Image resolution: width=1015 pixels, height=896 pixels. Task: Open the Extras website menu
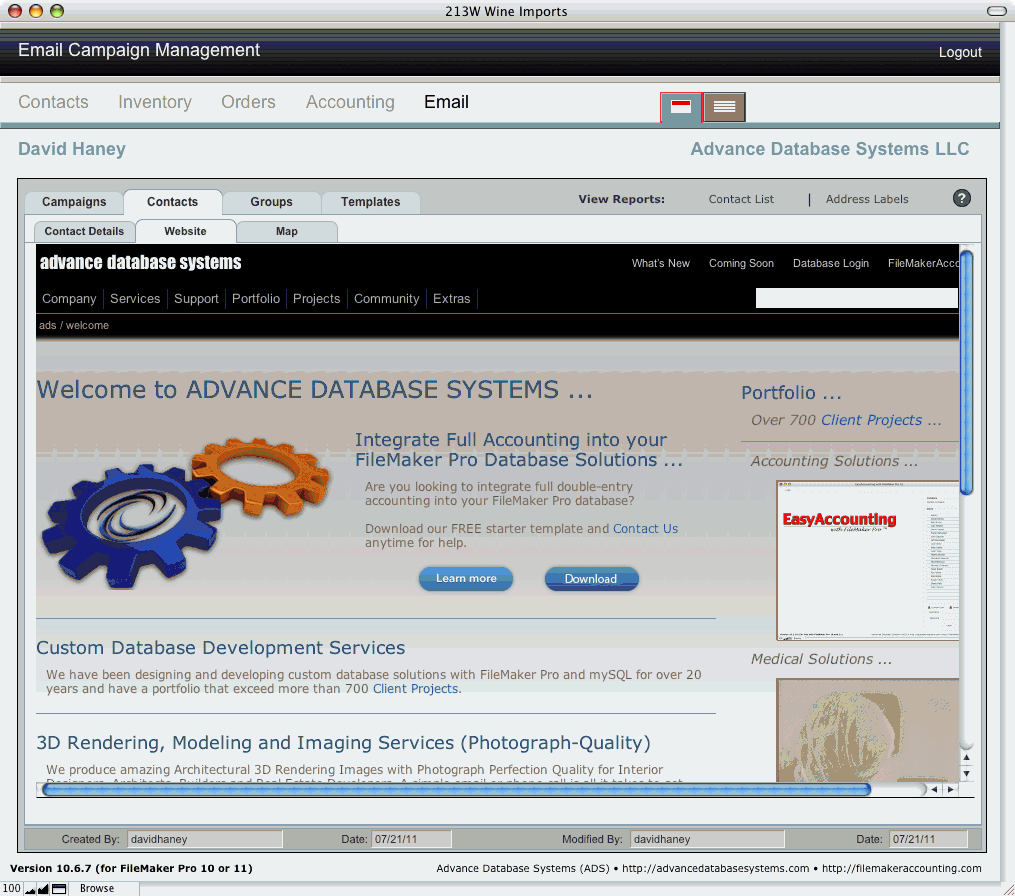451,298
